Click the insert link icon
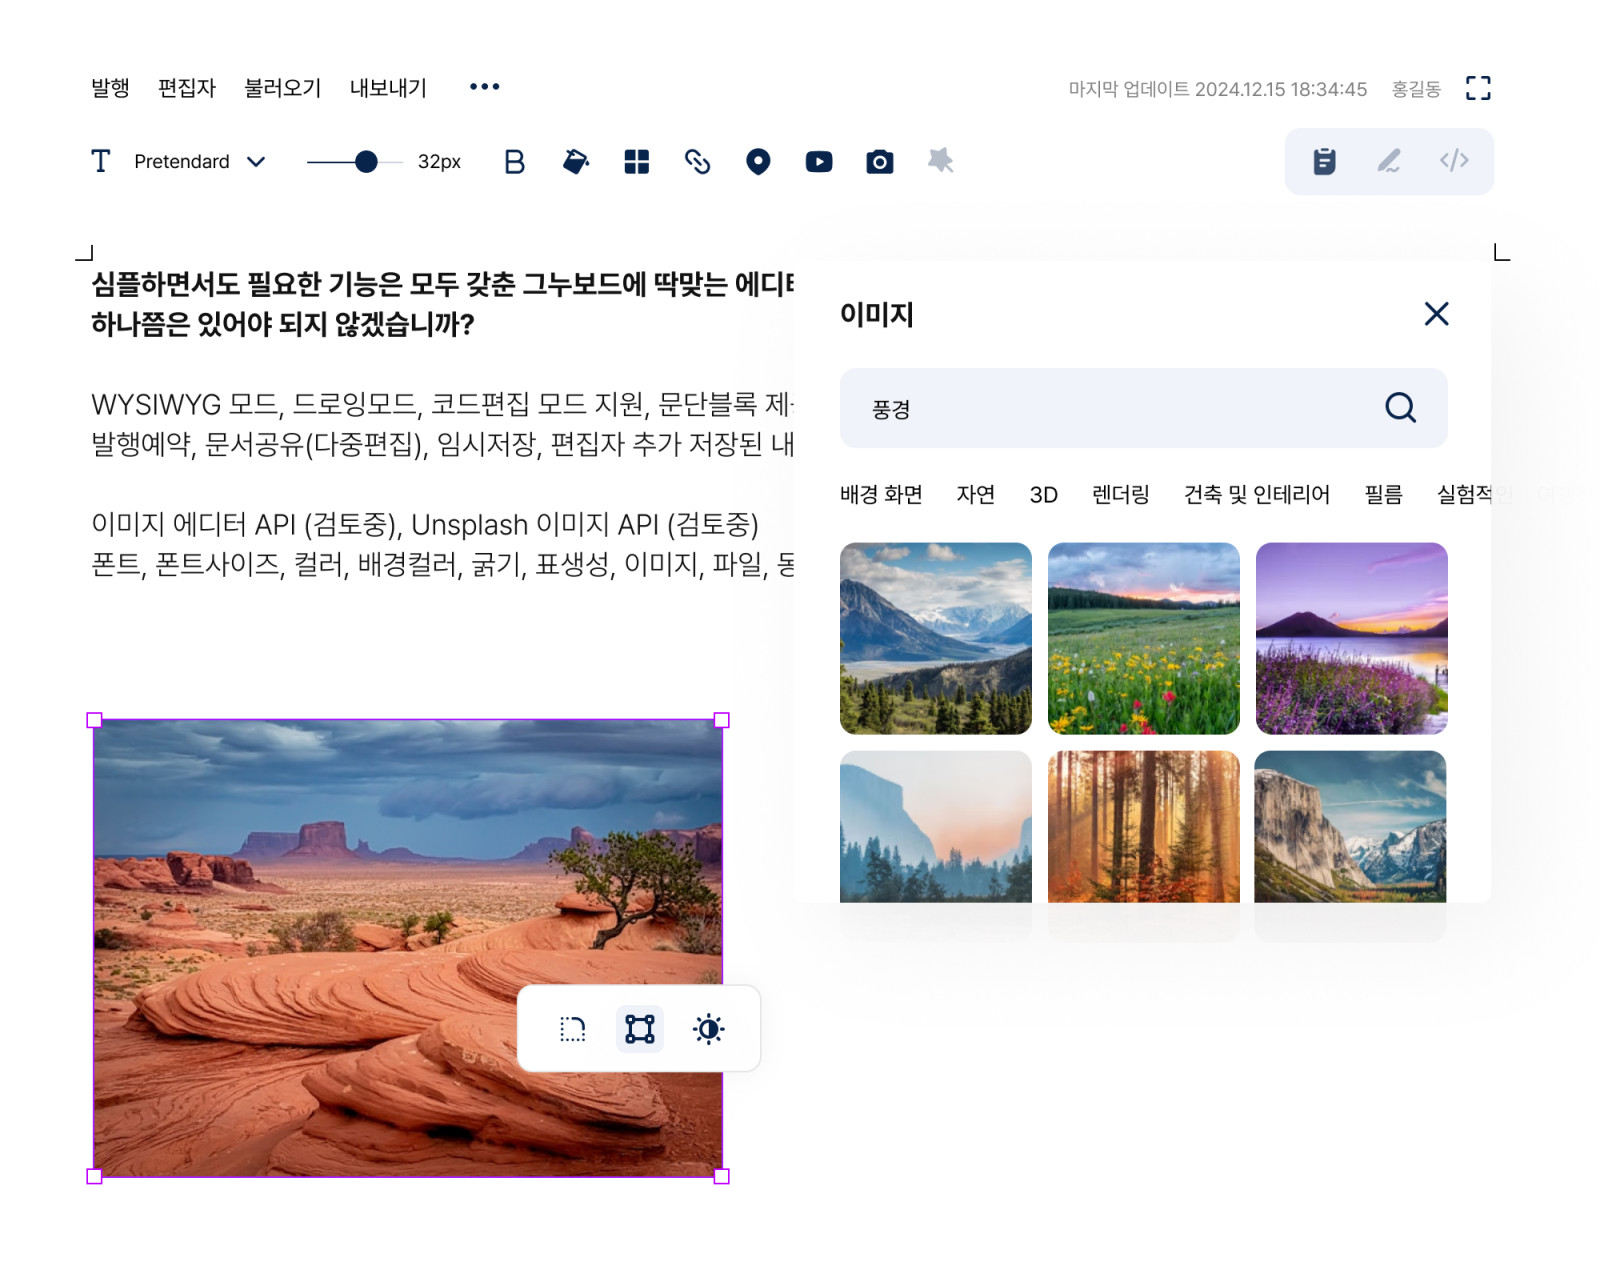 coord(697,162)
